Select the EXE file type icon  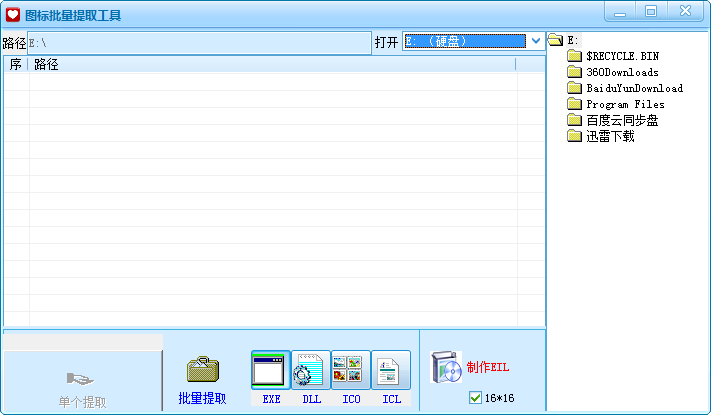pos(271,370)
